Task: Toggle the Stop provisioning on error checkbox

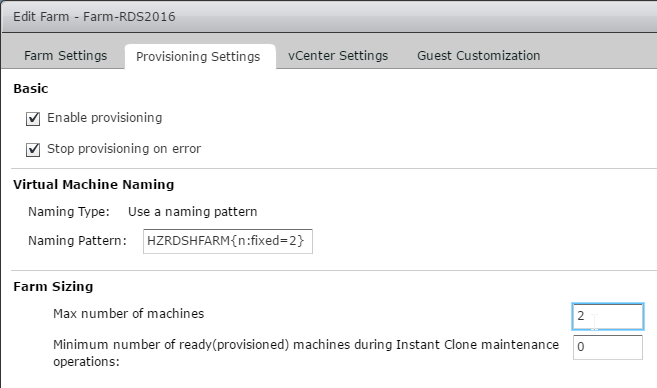Action: [33, 150]
